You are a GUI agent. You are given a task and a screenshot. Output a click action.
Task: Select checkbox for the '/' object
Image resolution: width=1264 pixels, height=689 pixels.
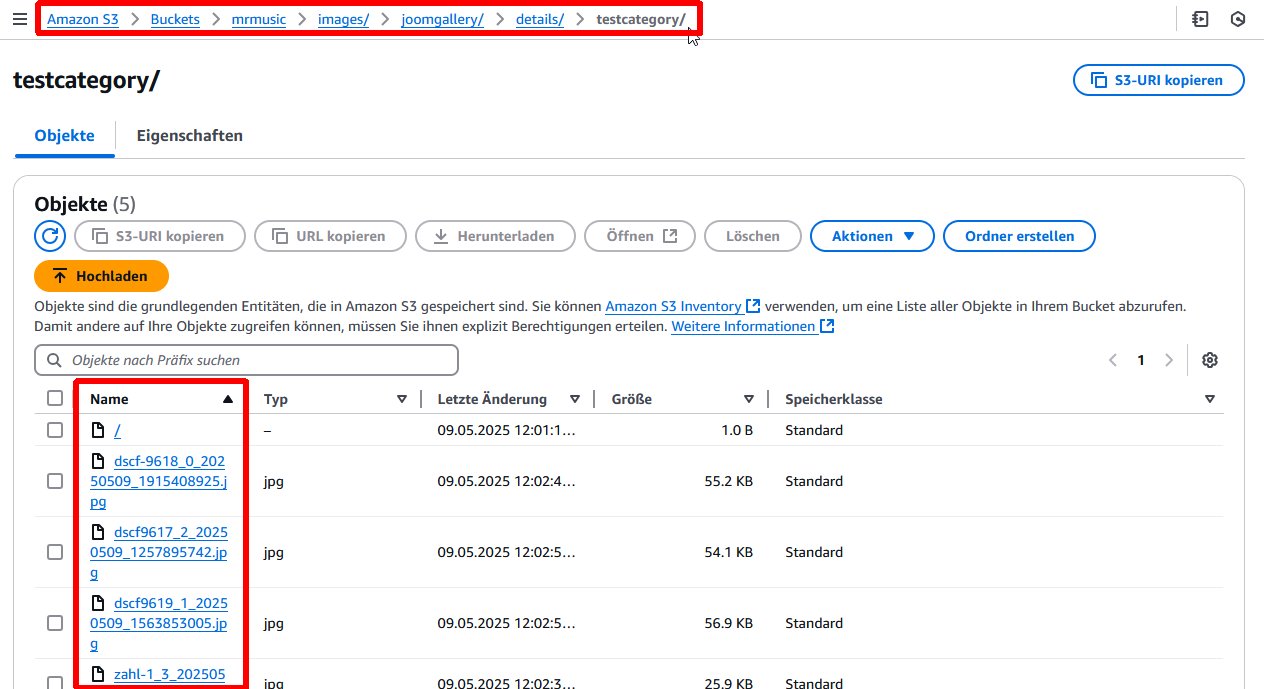point(55,430)
